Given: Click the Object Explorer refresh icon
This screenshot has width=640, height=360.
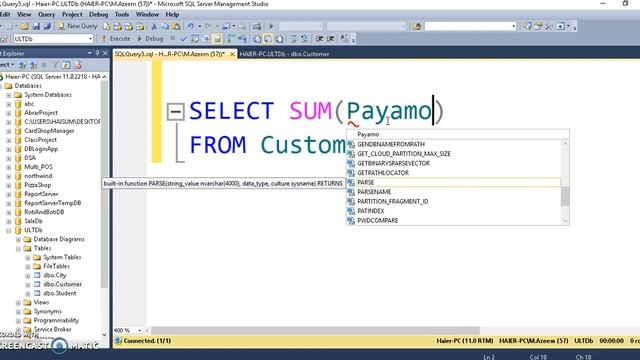Looking at the screenshot, I should tap(66, 65).
